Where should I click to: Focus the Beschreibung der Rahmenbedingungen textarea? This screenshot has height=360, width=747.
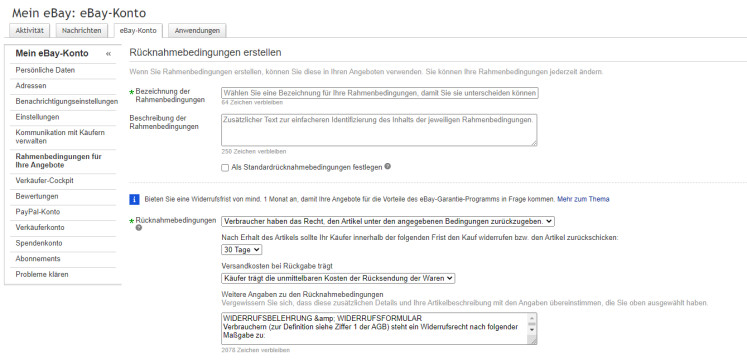click(379, 130)
